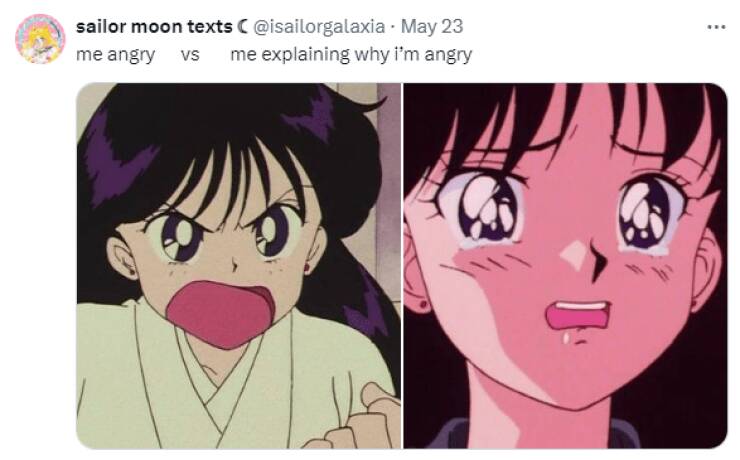
Task: Click the sailor moon texts profile avatar
Action: click(40, 39)
